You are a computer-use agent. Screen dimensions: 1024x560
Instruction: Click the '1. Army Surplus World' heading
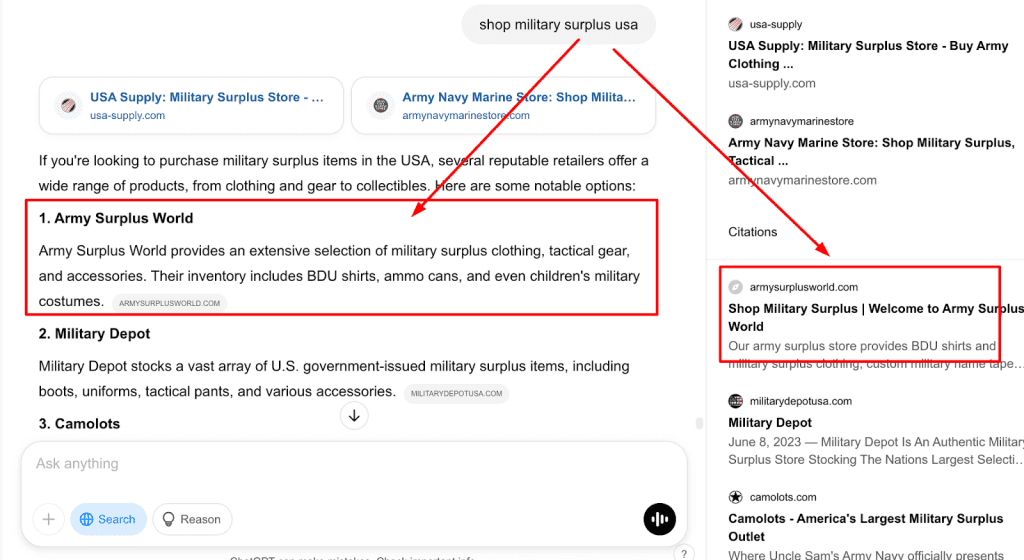click(x=116, y=219)
